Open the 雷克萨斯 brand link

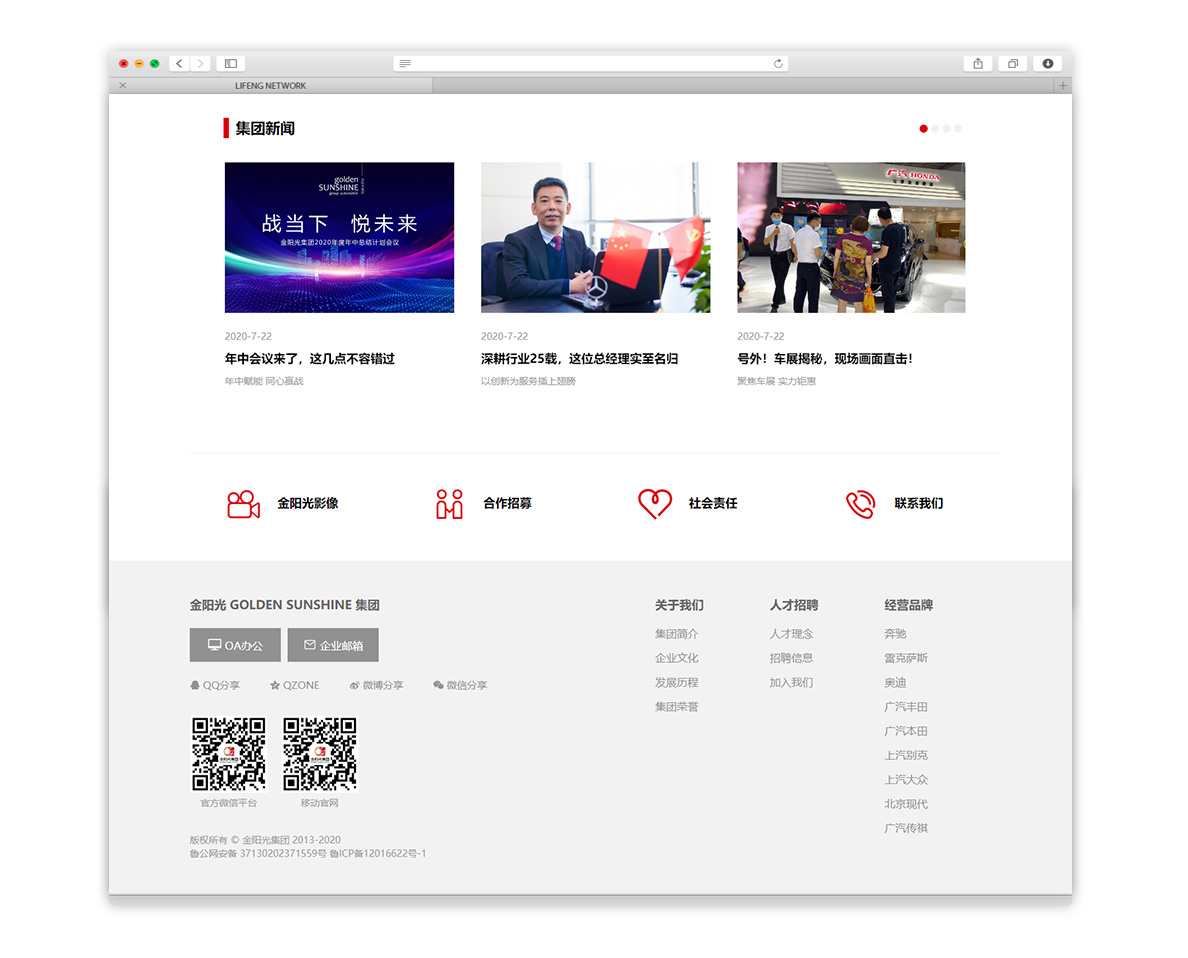(905, 658)
